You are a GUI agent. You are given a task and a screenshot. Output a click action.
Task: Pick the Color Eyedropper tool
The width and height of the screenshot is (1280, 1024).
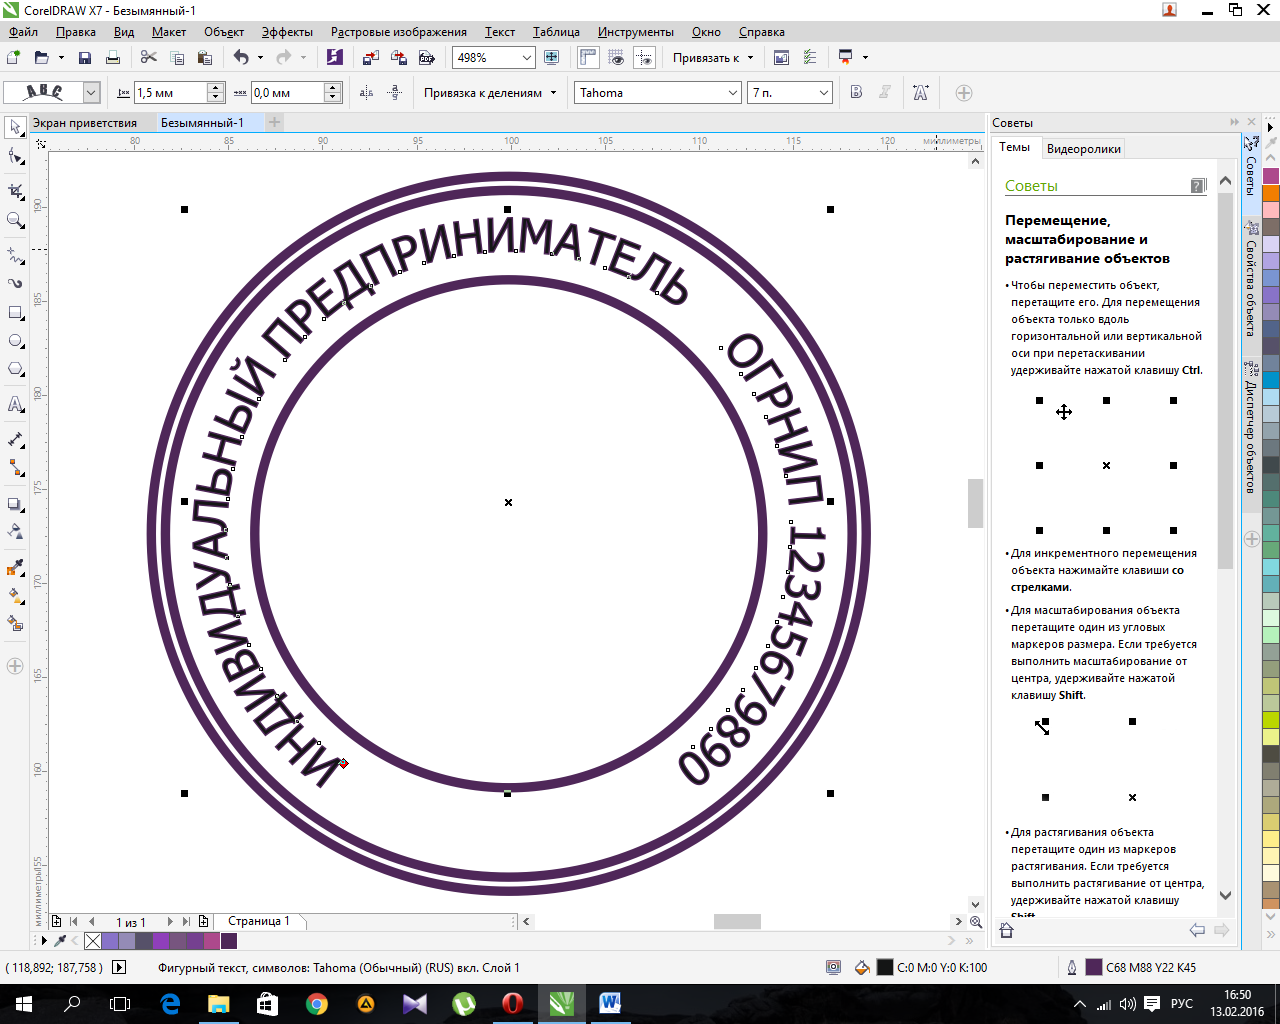pyautogui.click(x=15, y=568)
